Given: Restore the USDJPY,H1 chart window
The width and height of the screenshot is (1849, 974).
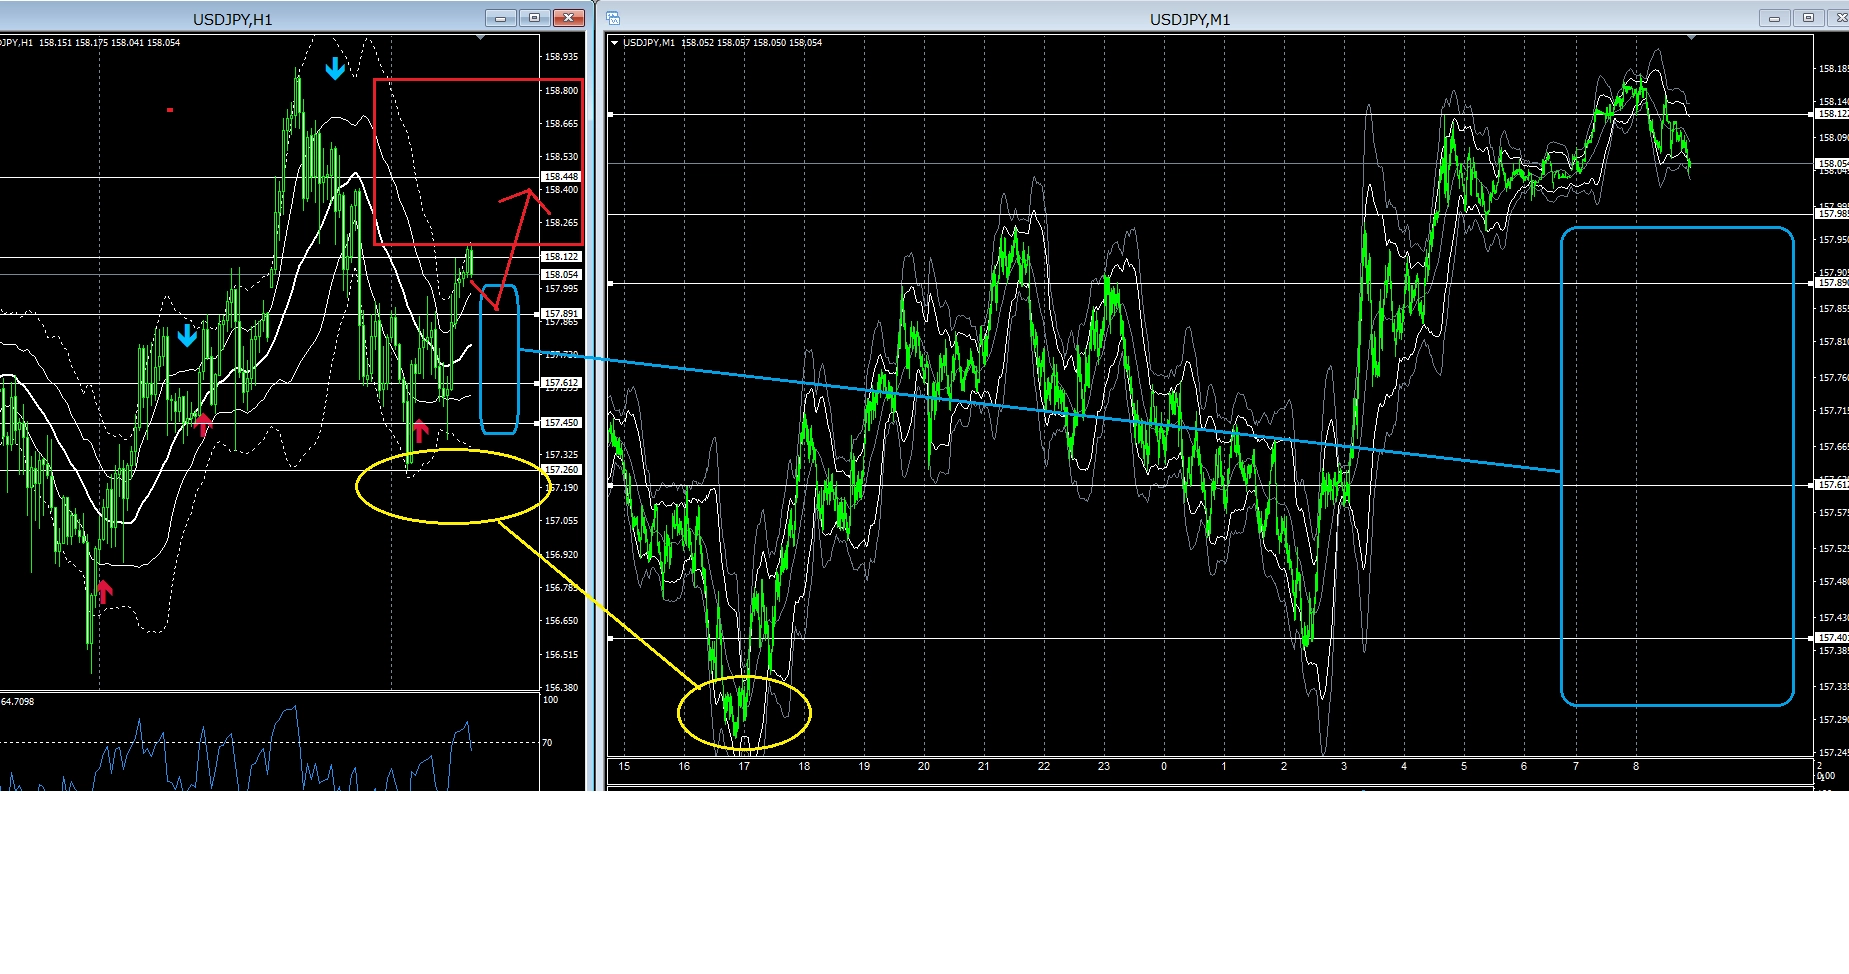Looking at the screenshot, I should pyautogui.click(x=534, y=18).
